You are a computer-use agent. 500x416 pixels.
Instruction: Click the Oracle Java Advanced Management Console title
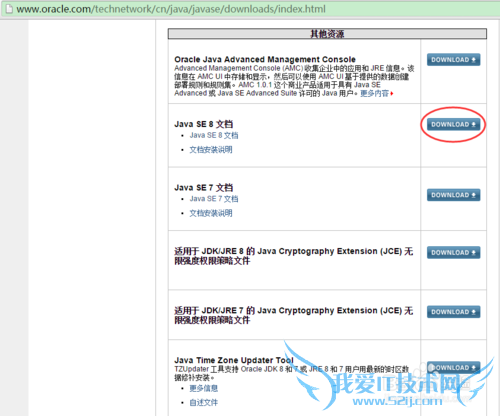pyautogui.click(x=265, y=59)
